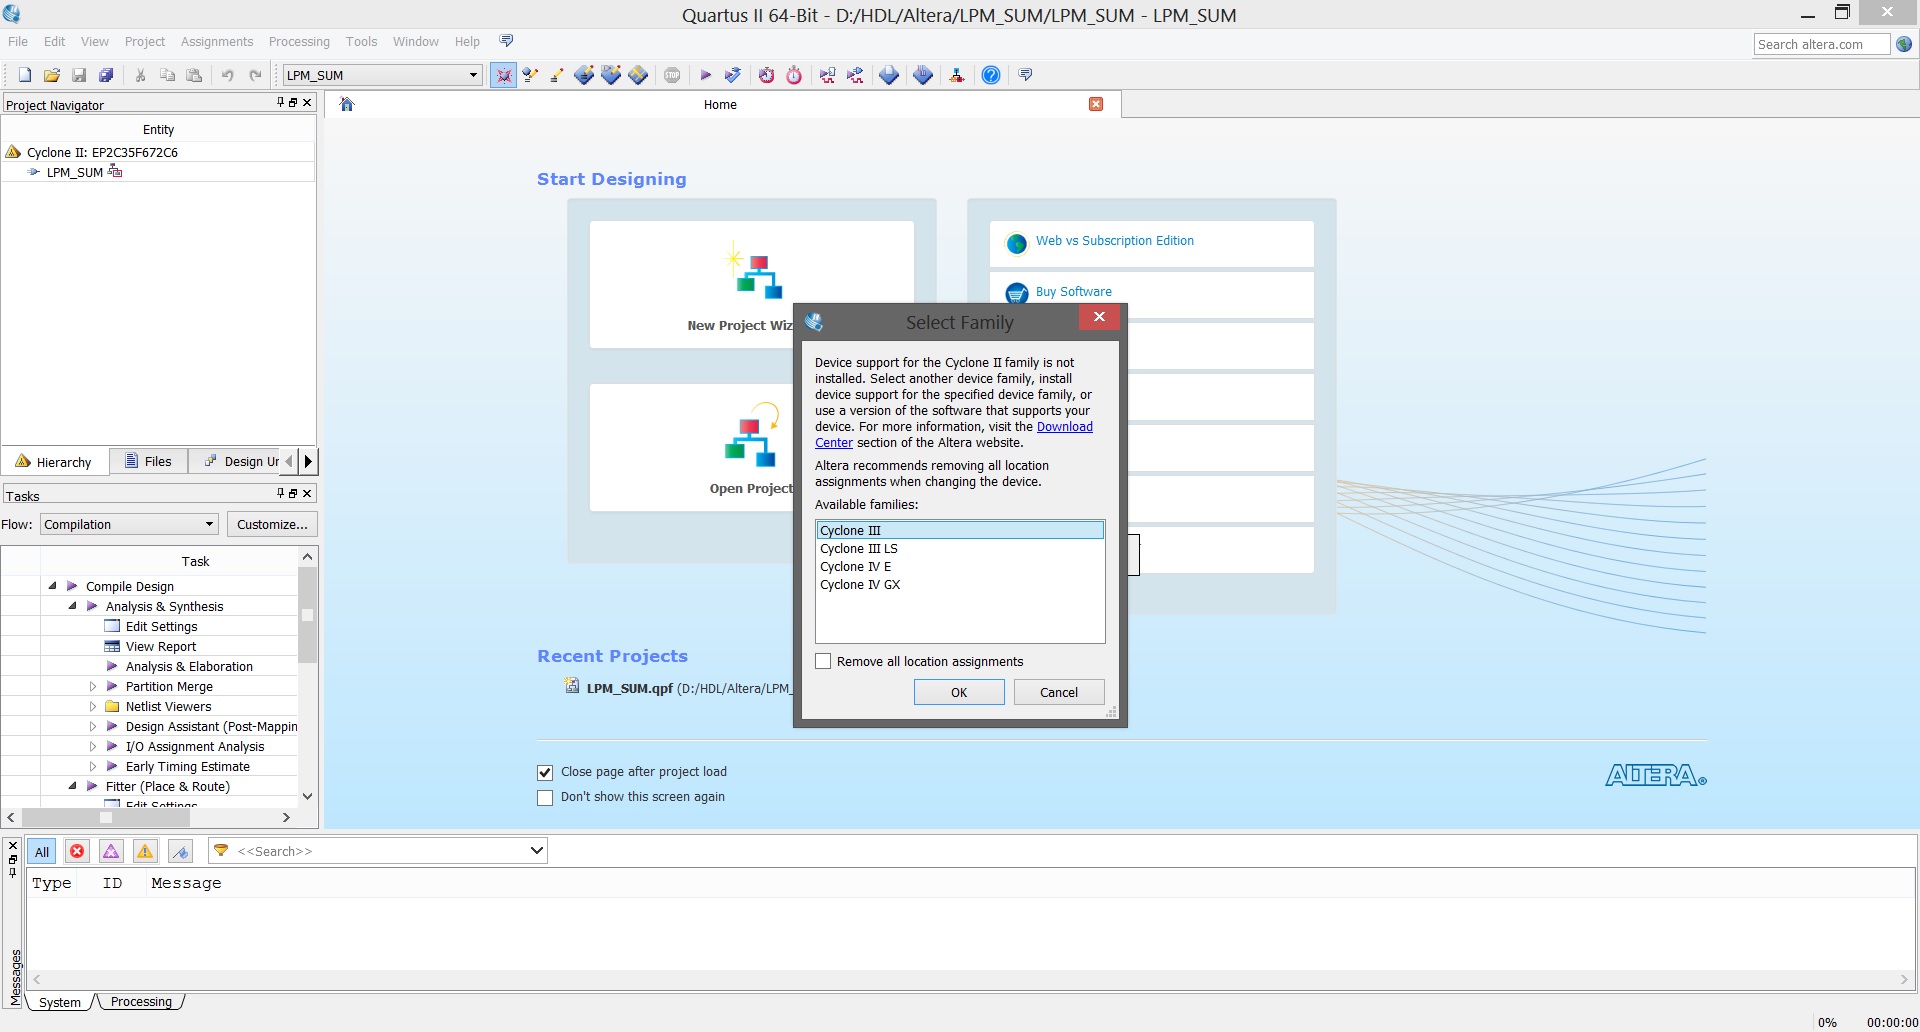Open a file using the folder icon

(52, 75)
